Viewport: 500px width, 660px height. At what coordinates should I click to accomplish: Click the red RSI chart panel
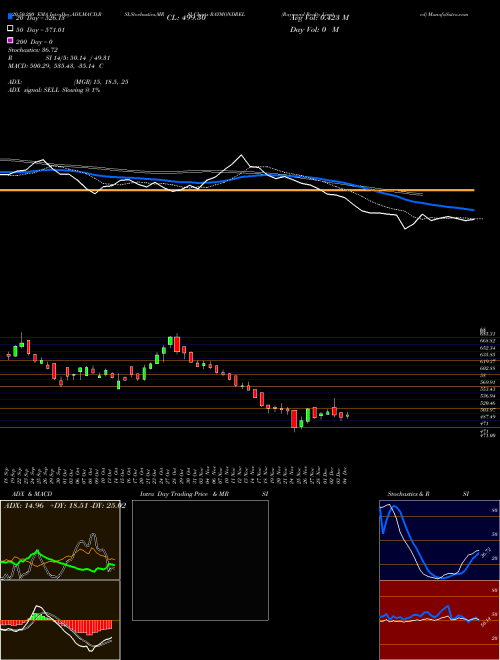(439, 620)
